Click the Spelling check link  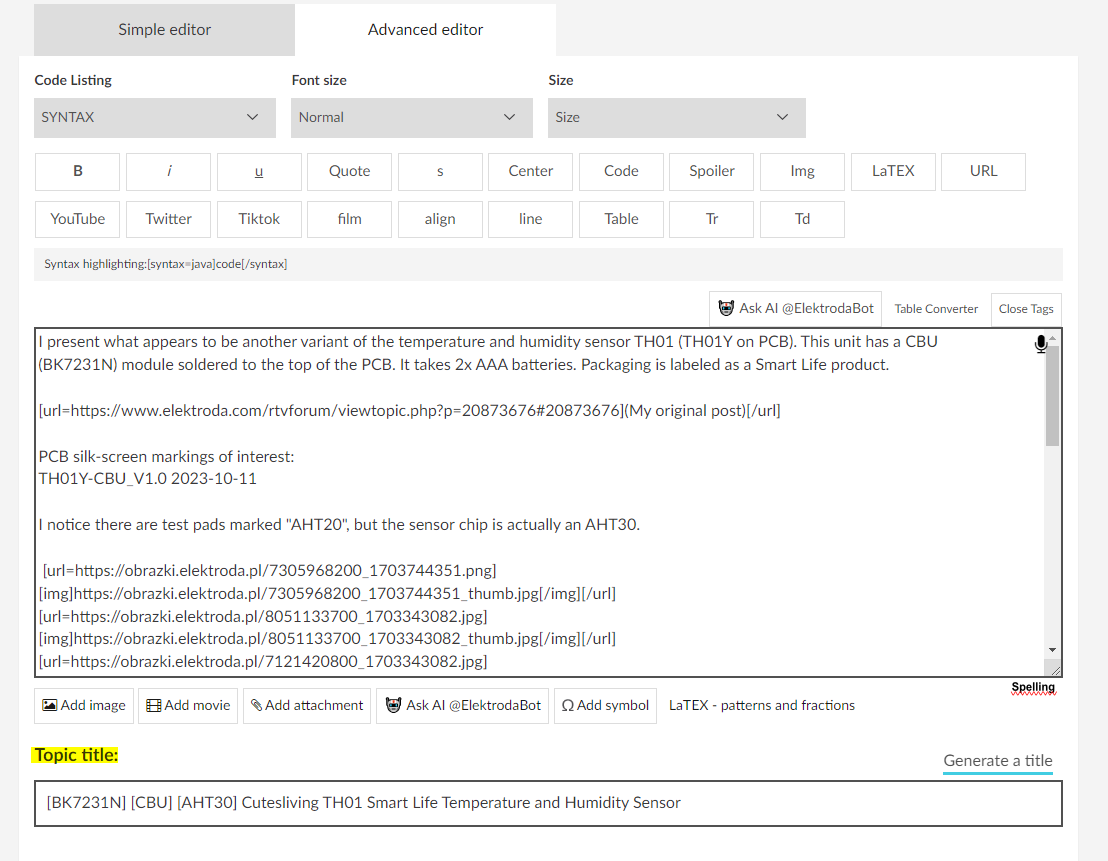click(x=1033, y=687)
